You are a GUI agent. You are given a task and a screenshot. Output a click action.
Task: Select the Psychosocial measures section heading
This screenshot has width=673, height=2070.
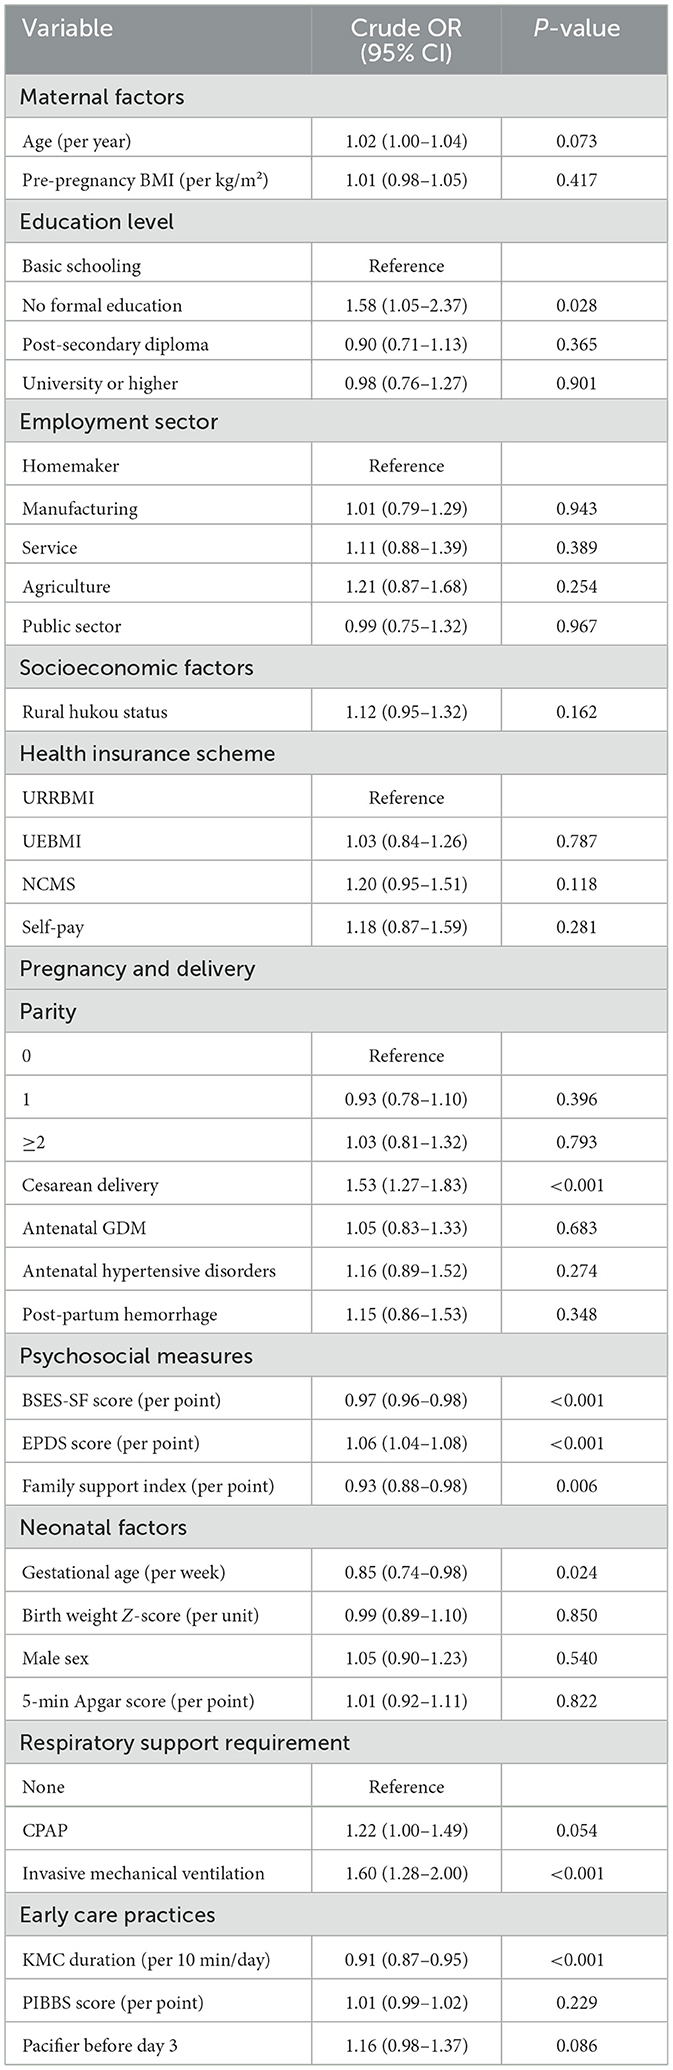[x=136, y=1356]
